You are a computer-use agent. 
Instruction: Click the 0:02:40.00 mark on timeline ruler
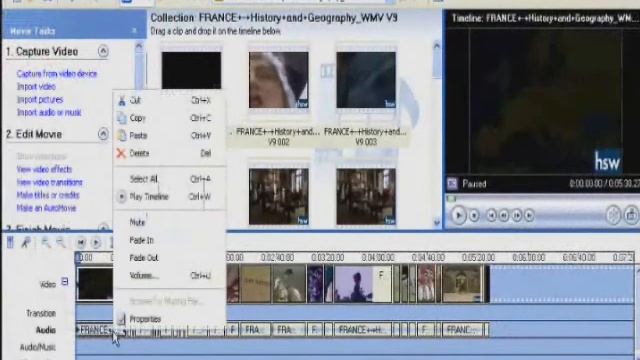tap(277, 258)
